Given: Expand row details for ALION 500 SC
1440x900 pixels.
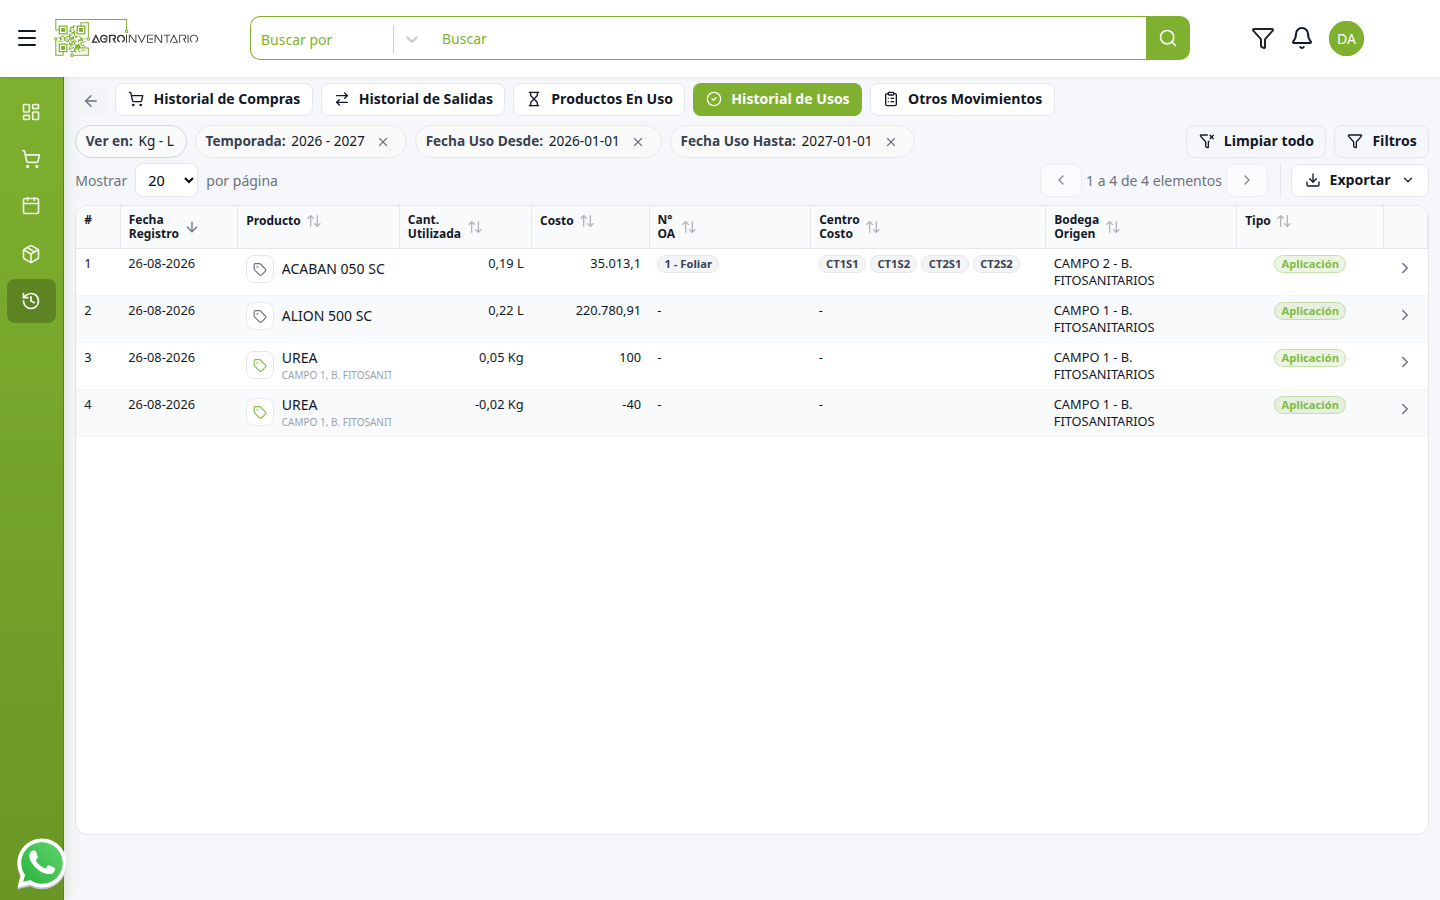Looking at the screenshot, I should pyautogui.click(x=1405, y=315).
